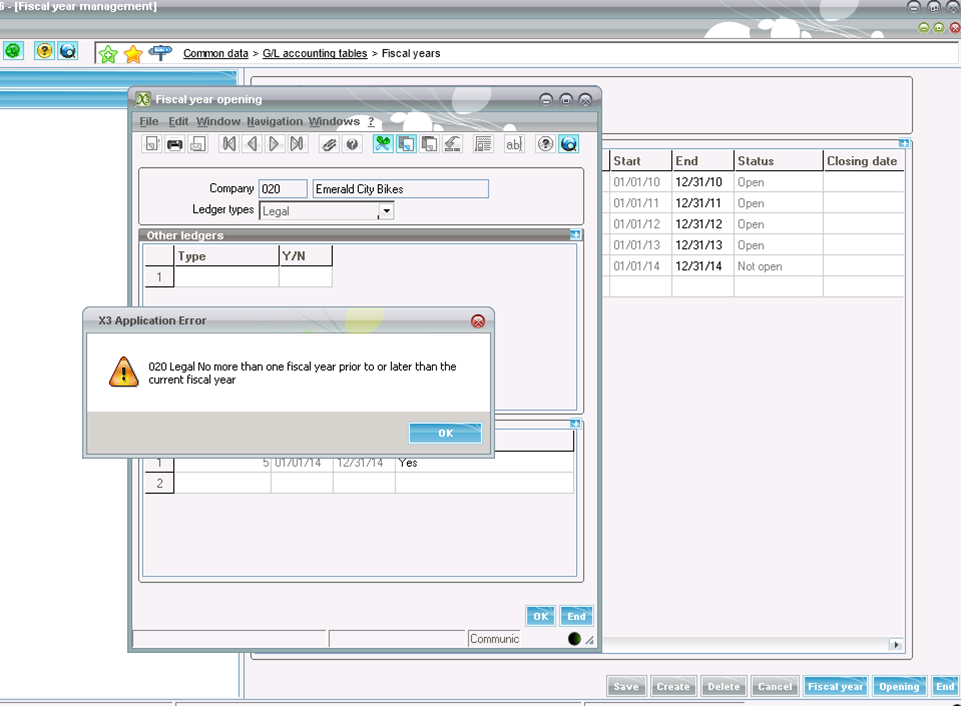Click OK in the X3 Application Error dialog
This screenshot has height=706, width=962.
tap(445, 433)
